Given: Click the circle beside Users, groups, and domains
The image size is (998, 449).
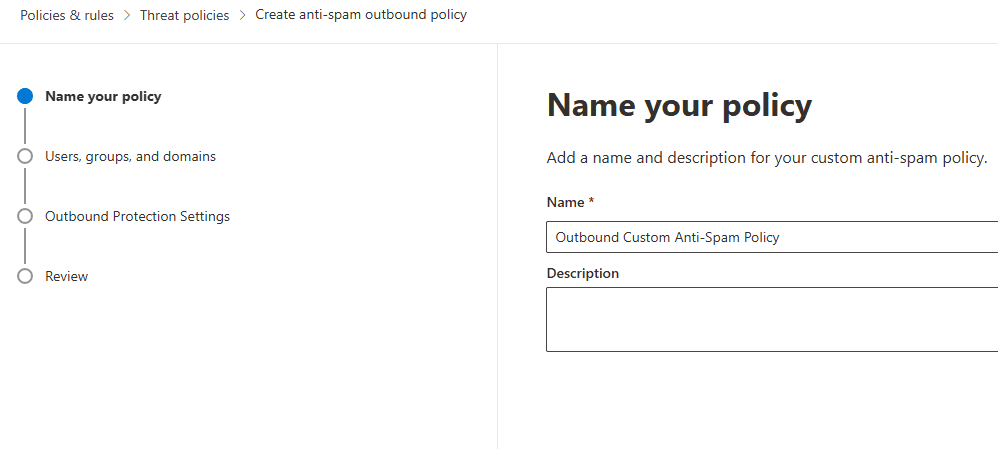Looking at the screenshot, I should 25,157.
